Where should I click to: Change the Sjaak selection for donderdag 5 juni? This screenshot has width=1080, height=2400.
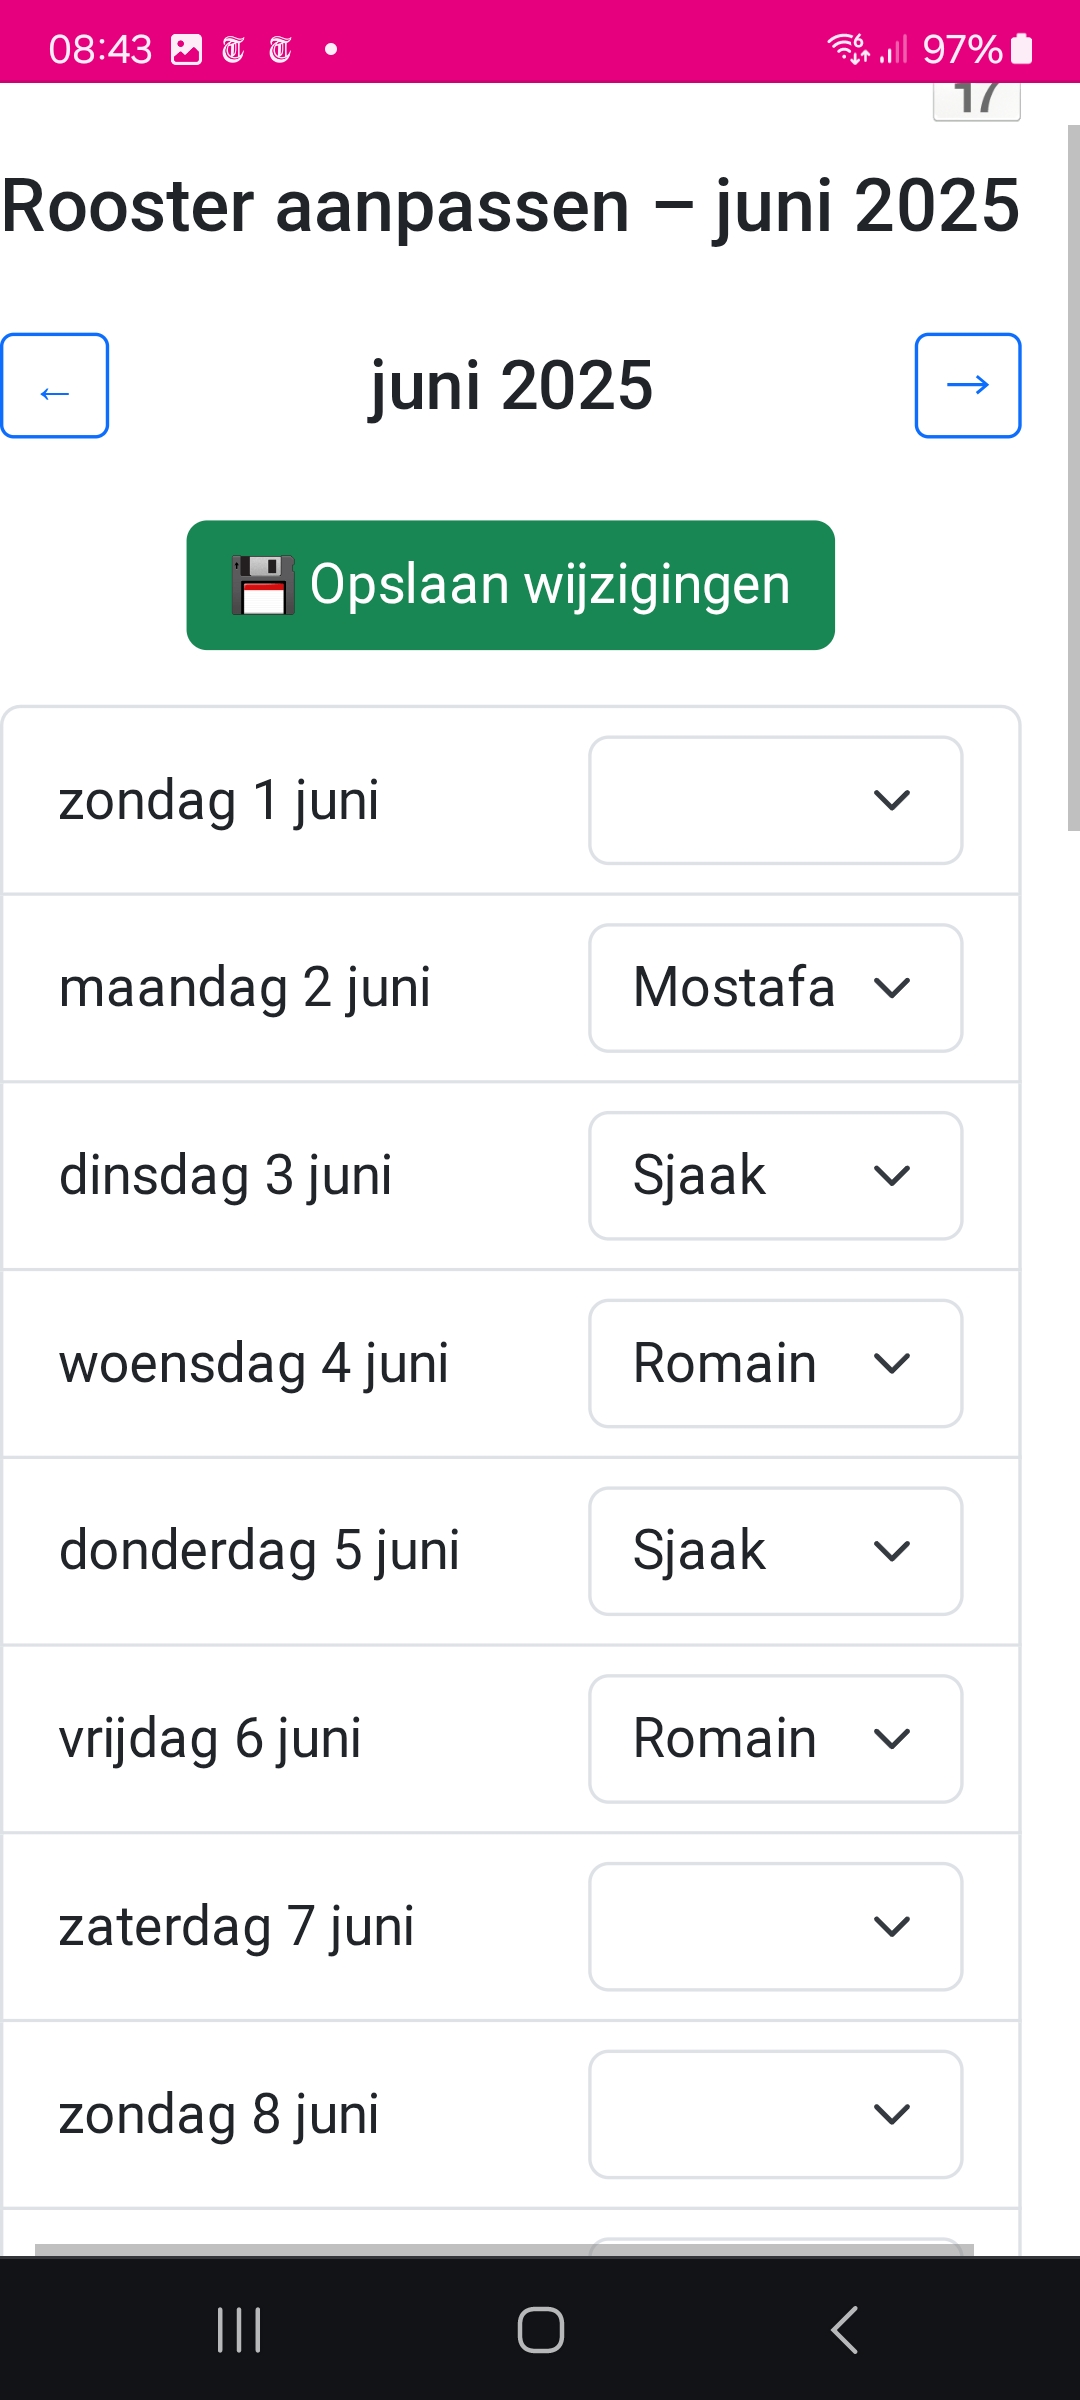[x=775, y=1550]
